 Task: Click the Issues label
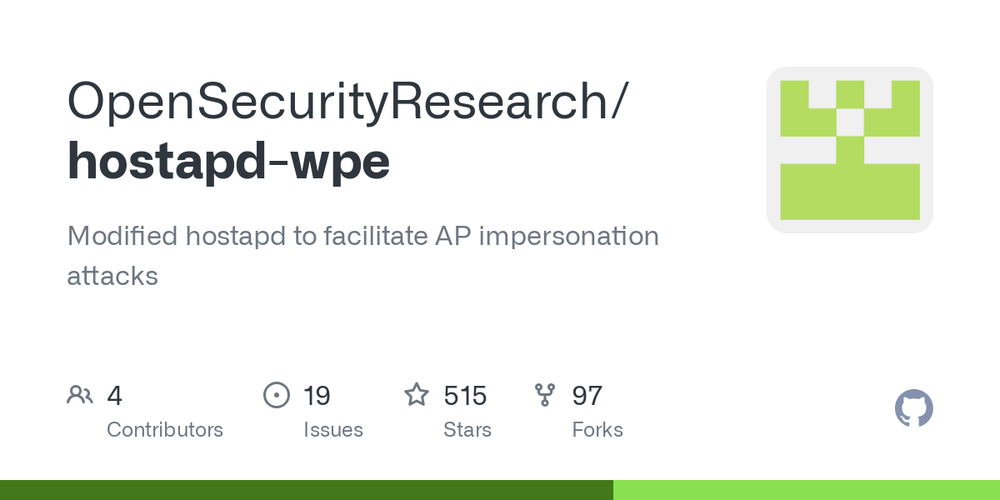coord(333,430)
